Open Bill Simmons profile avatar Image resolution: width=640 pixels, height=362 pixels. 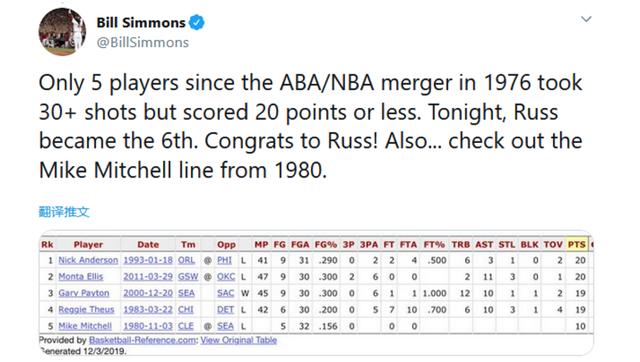[x=62, y=32]
